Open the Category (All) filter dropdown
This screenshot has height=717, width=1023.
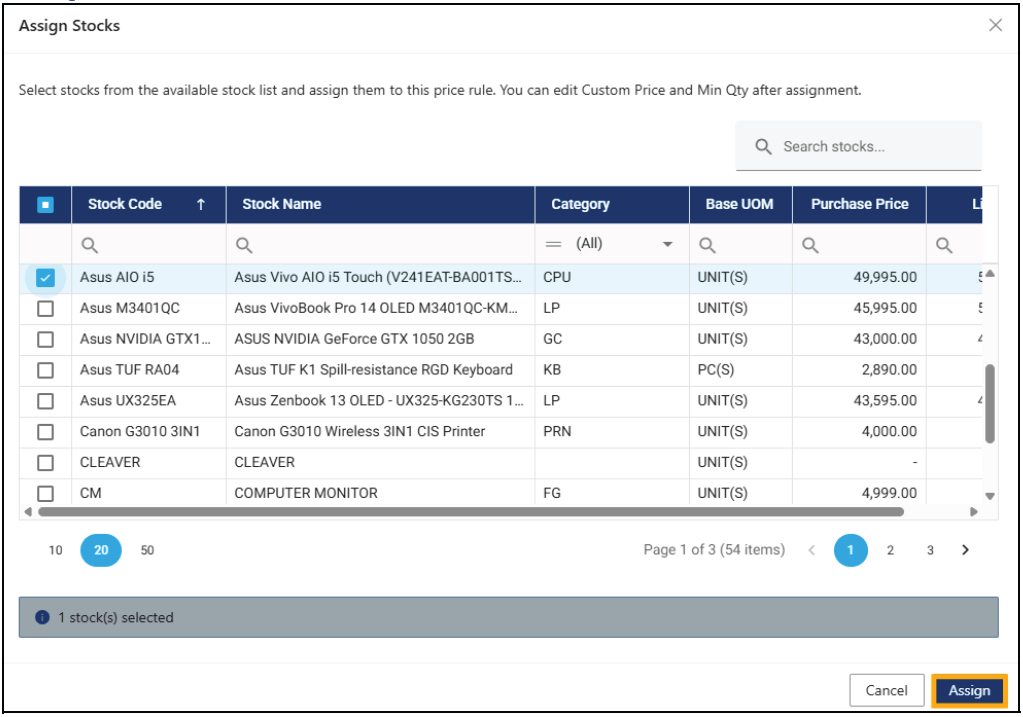pyautogui.click(x=667, y=244)
